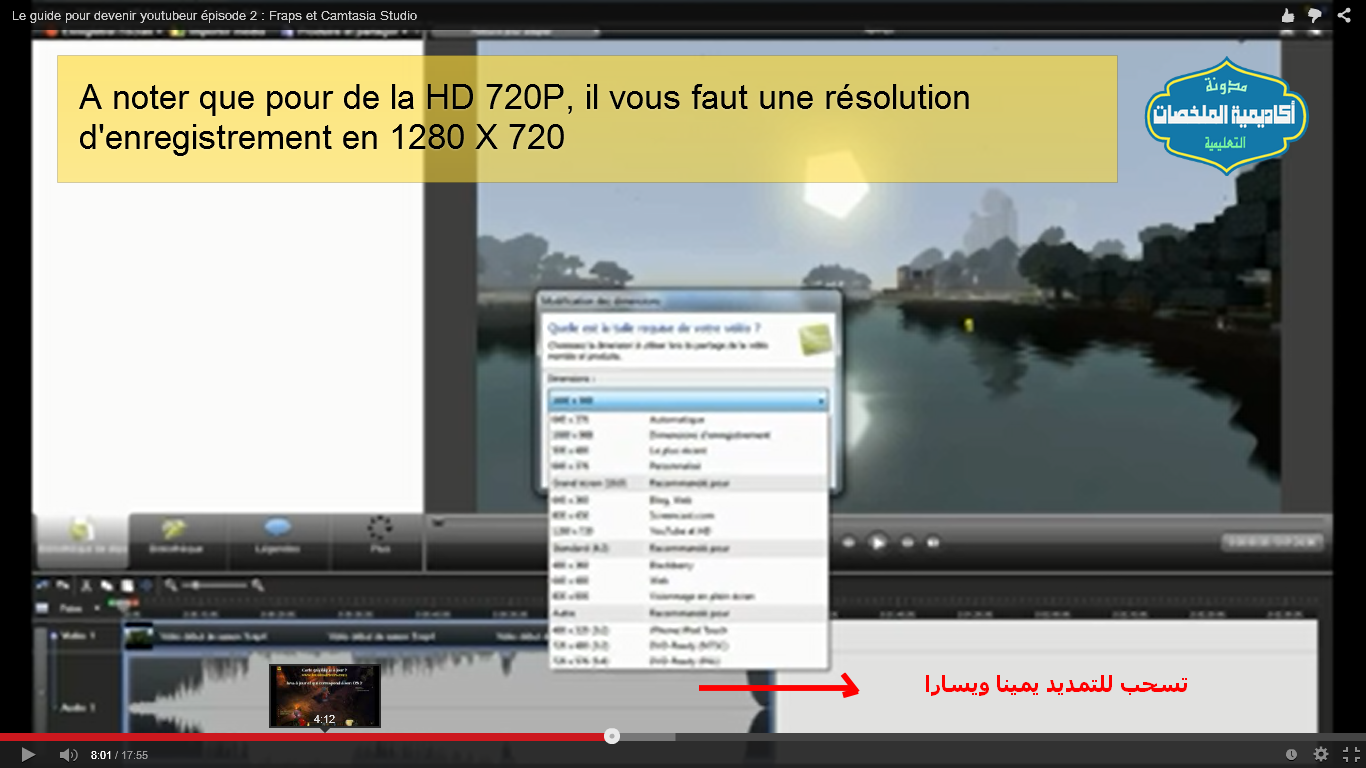Open the Pistes tracks dropdown

(79, 608)
